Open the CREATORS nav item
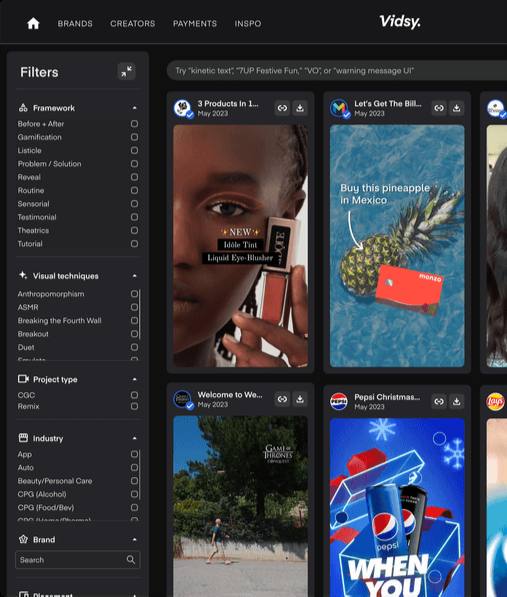The width and height of the screenshot is (507, 597). pyautogui.click(x=132, y=24)
